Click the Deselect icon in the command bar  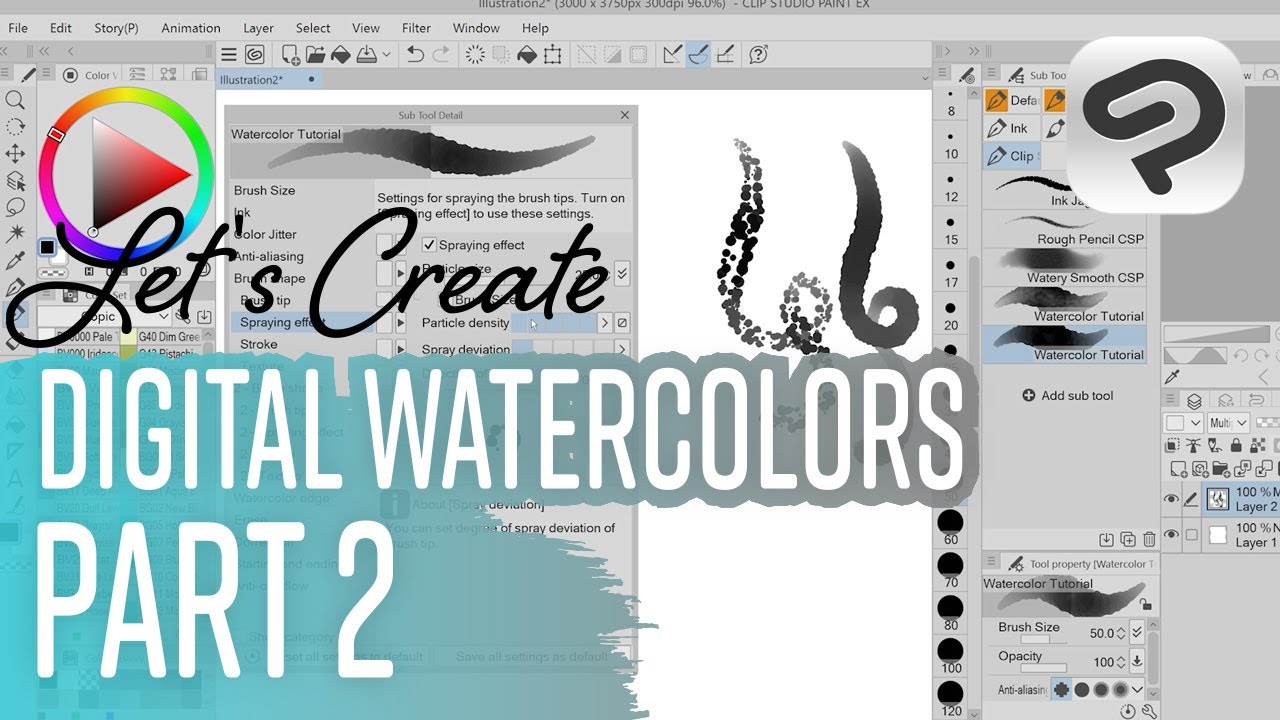click(587, 54)
